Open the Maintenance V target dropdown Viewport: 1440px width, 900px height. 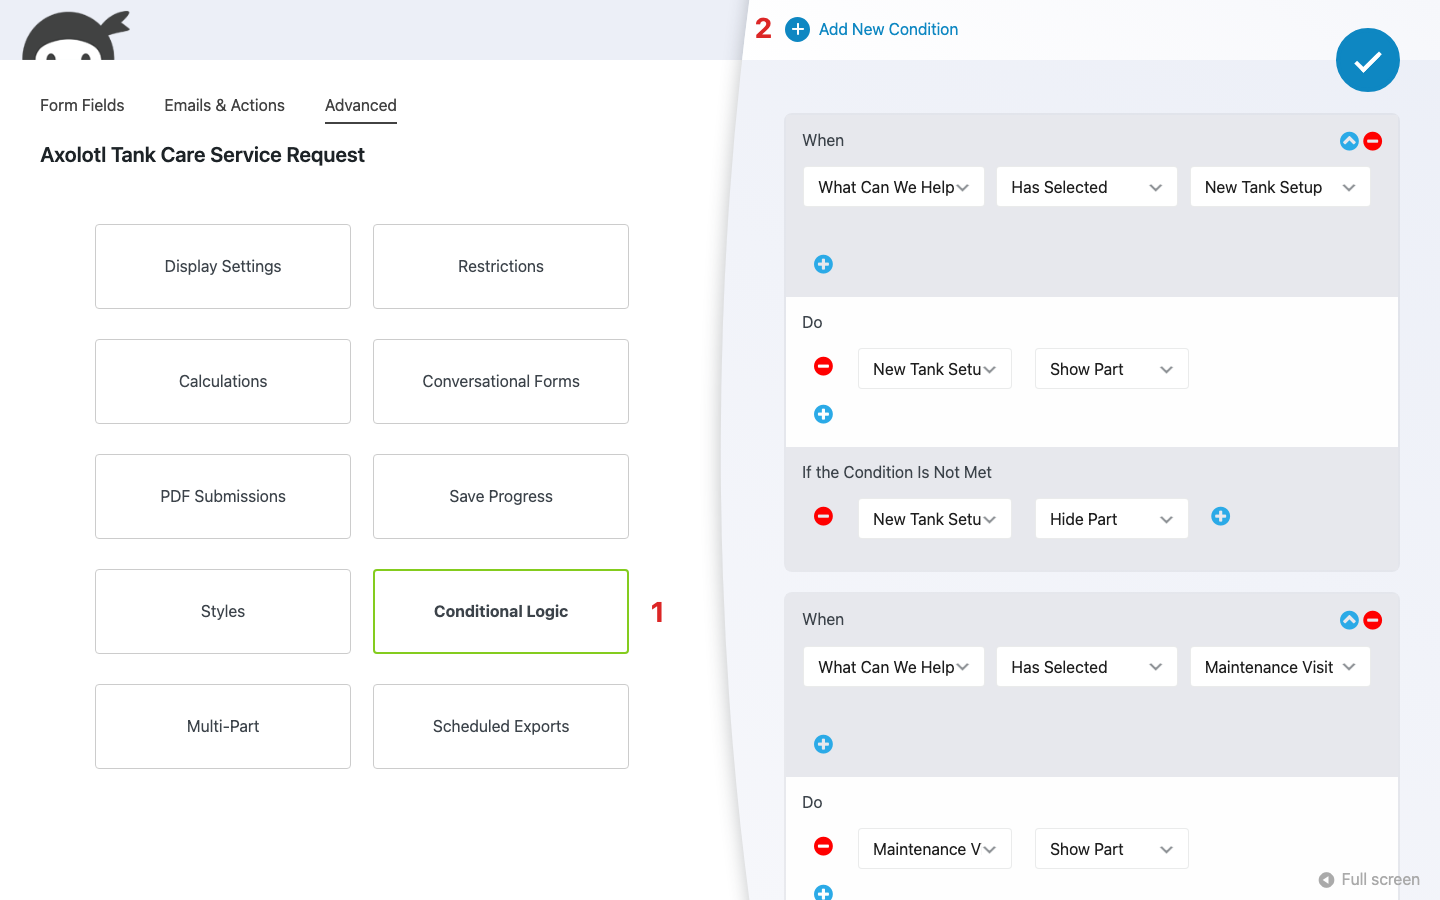point(935,849)
